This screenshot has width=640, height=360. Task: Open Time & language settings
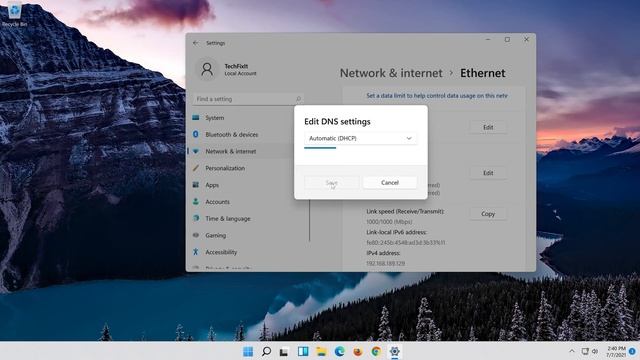tap(228, 218)
